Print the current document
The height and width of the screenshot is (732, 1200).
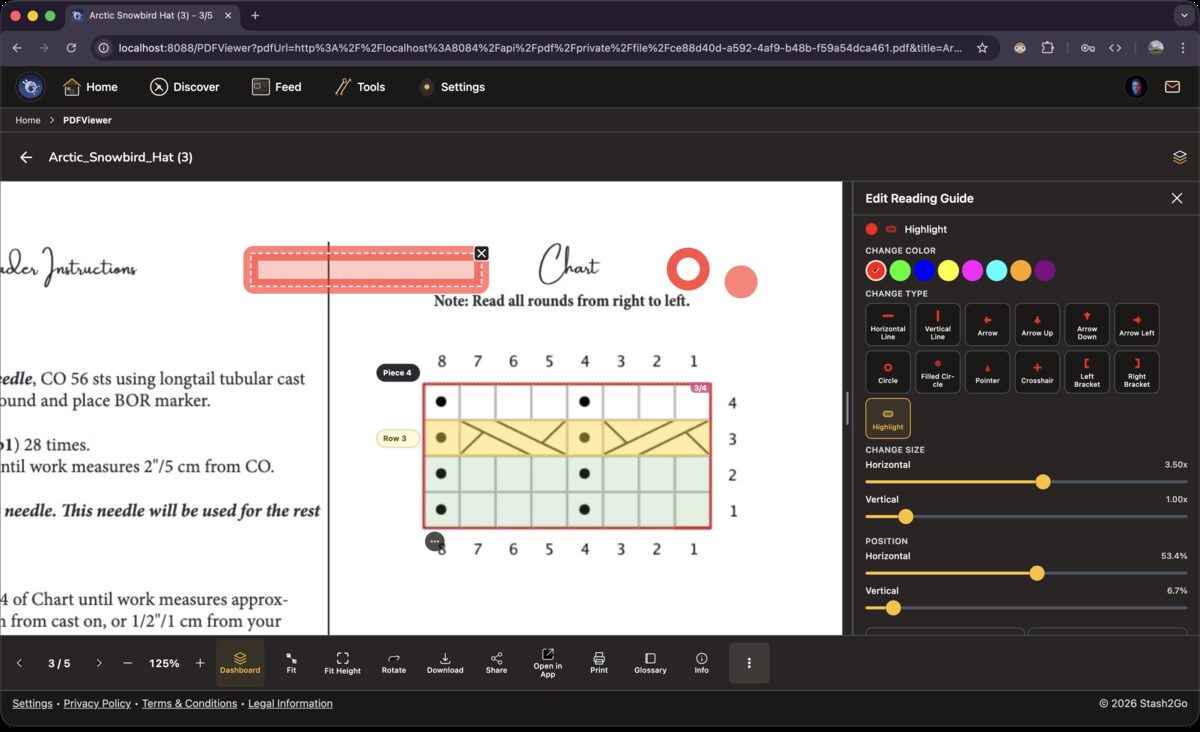[x=599, y=662]
